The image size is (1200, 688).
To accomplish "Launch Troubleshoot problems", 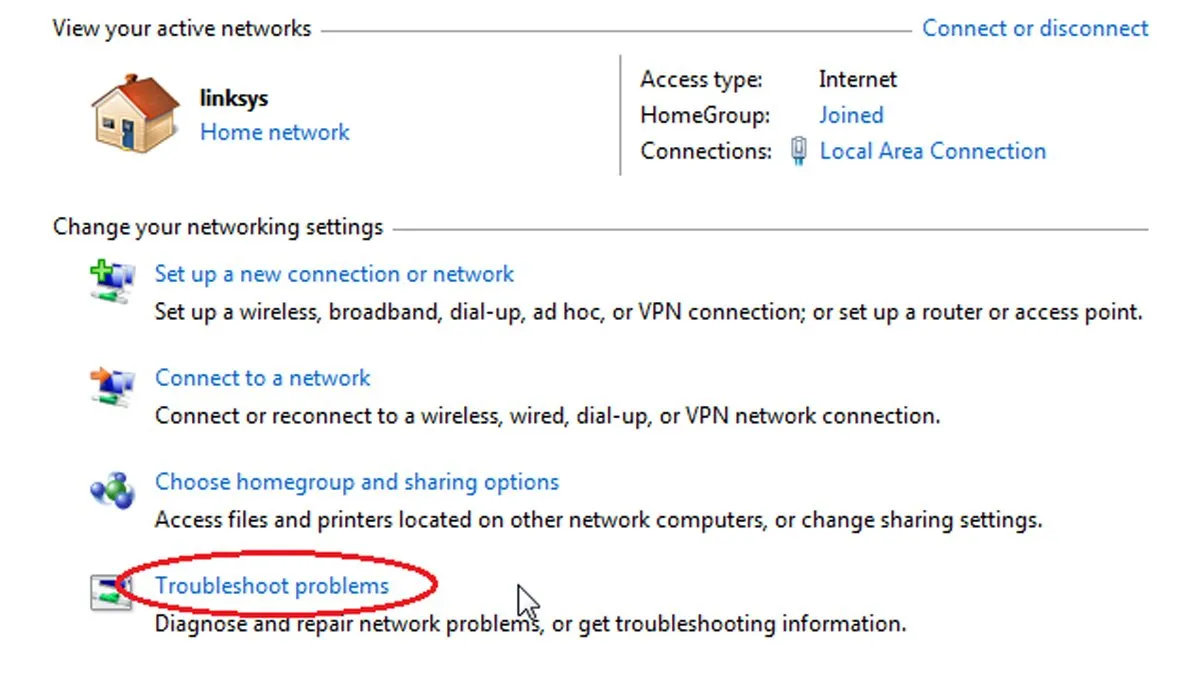I will click(x=272, y=586).
